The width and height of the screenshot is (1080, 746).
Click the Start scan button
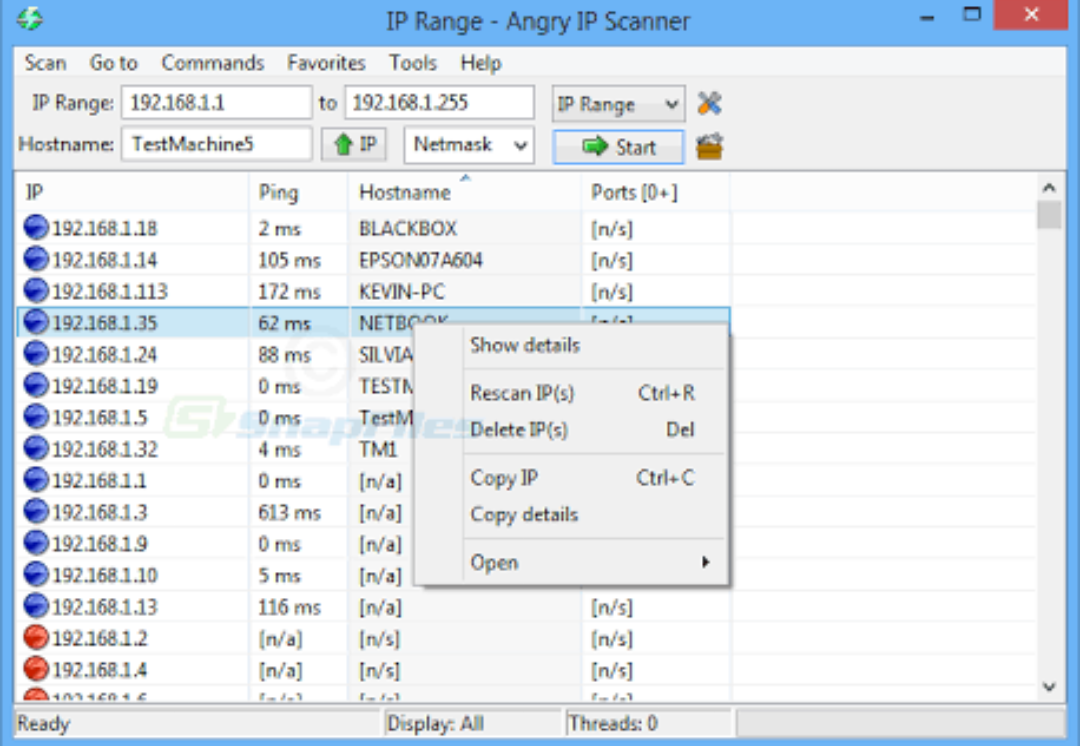(x=619, y=147)
